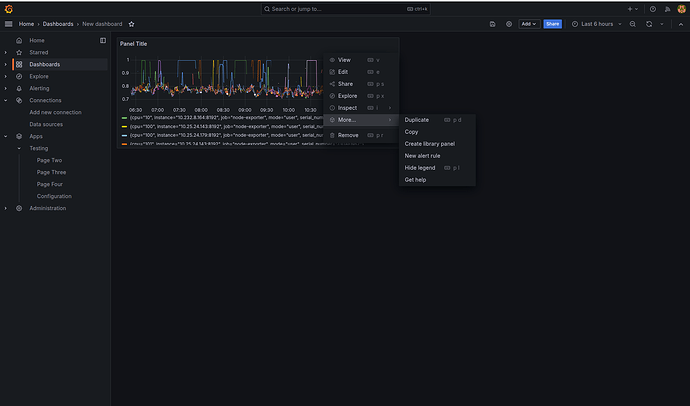Click the Panel Title header
This screenshot has height=406, width=690.
click(133, 44)
